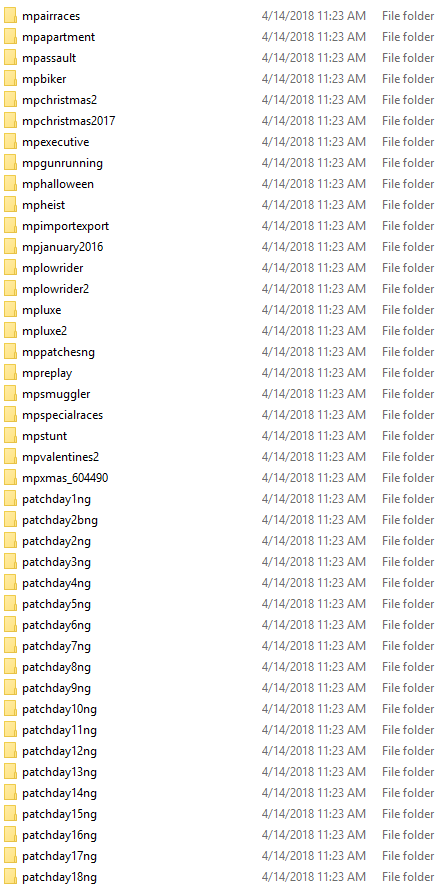Click the mpxmas_604490 folder name
Viewport: 443px width, 894px height.
click(x=65, y=478)
